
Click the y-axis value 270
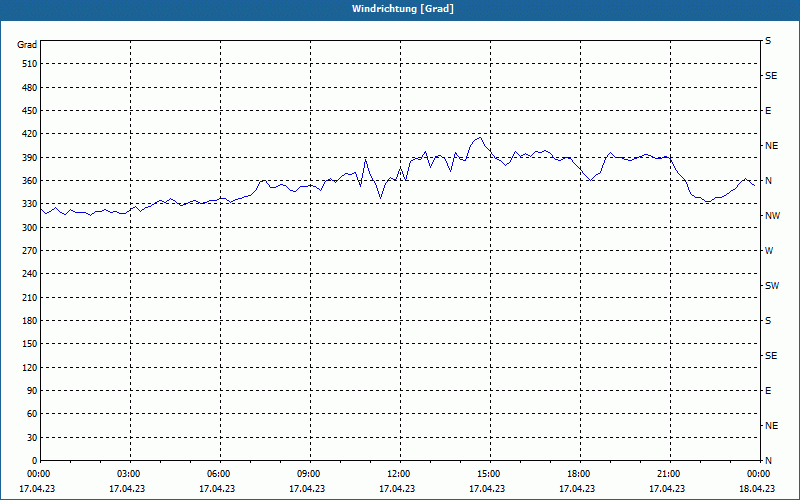tap(30, 251)
